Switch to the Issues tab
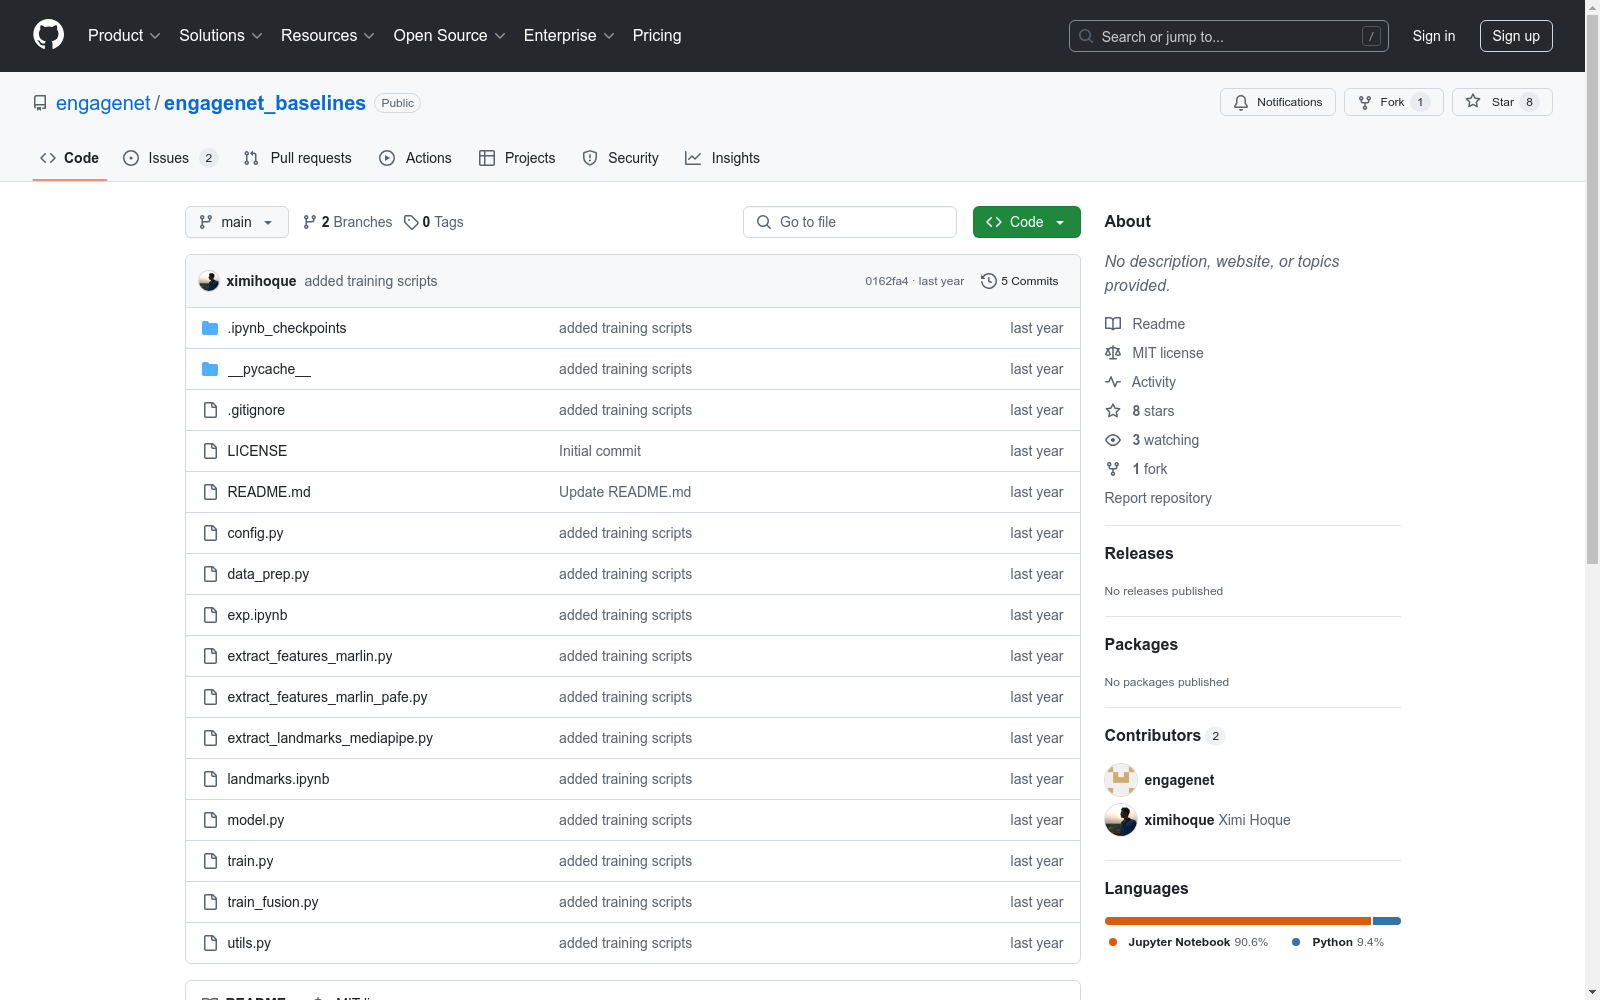Viewport: 1600px width, 1000px height. point(170,158)
